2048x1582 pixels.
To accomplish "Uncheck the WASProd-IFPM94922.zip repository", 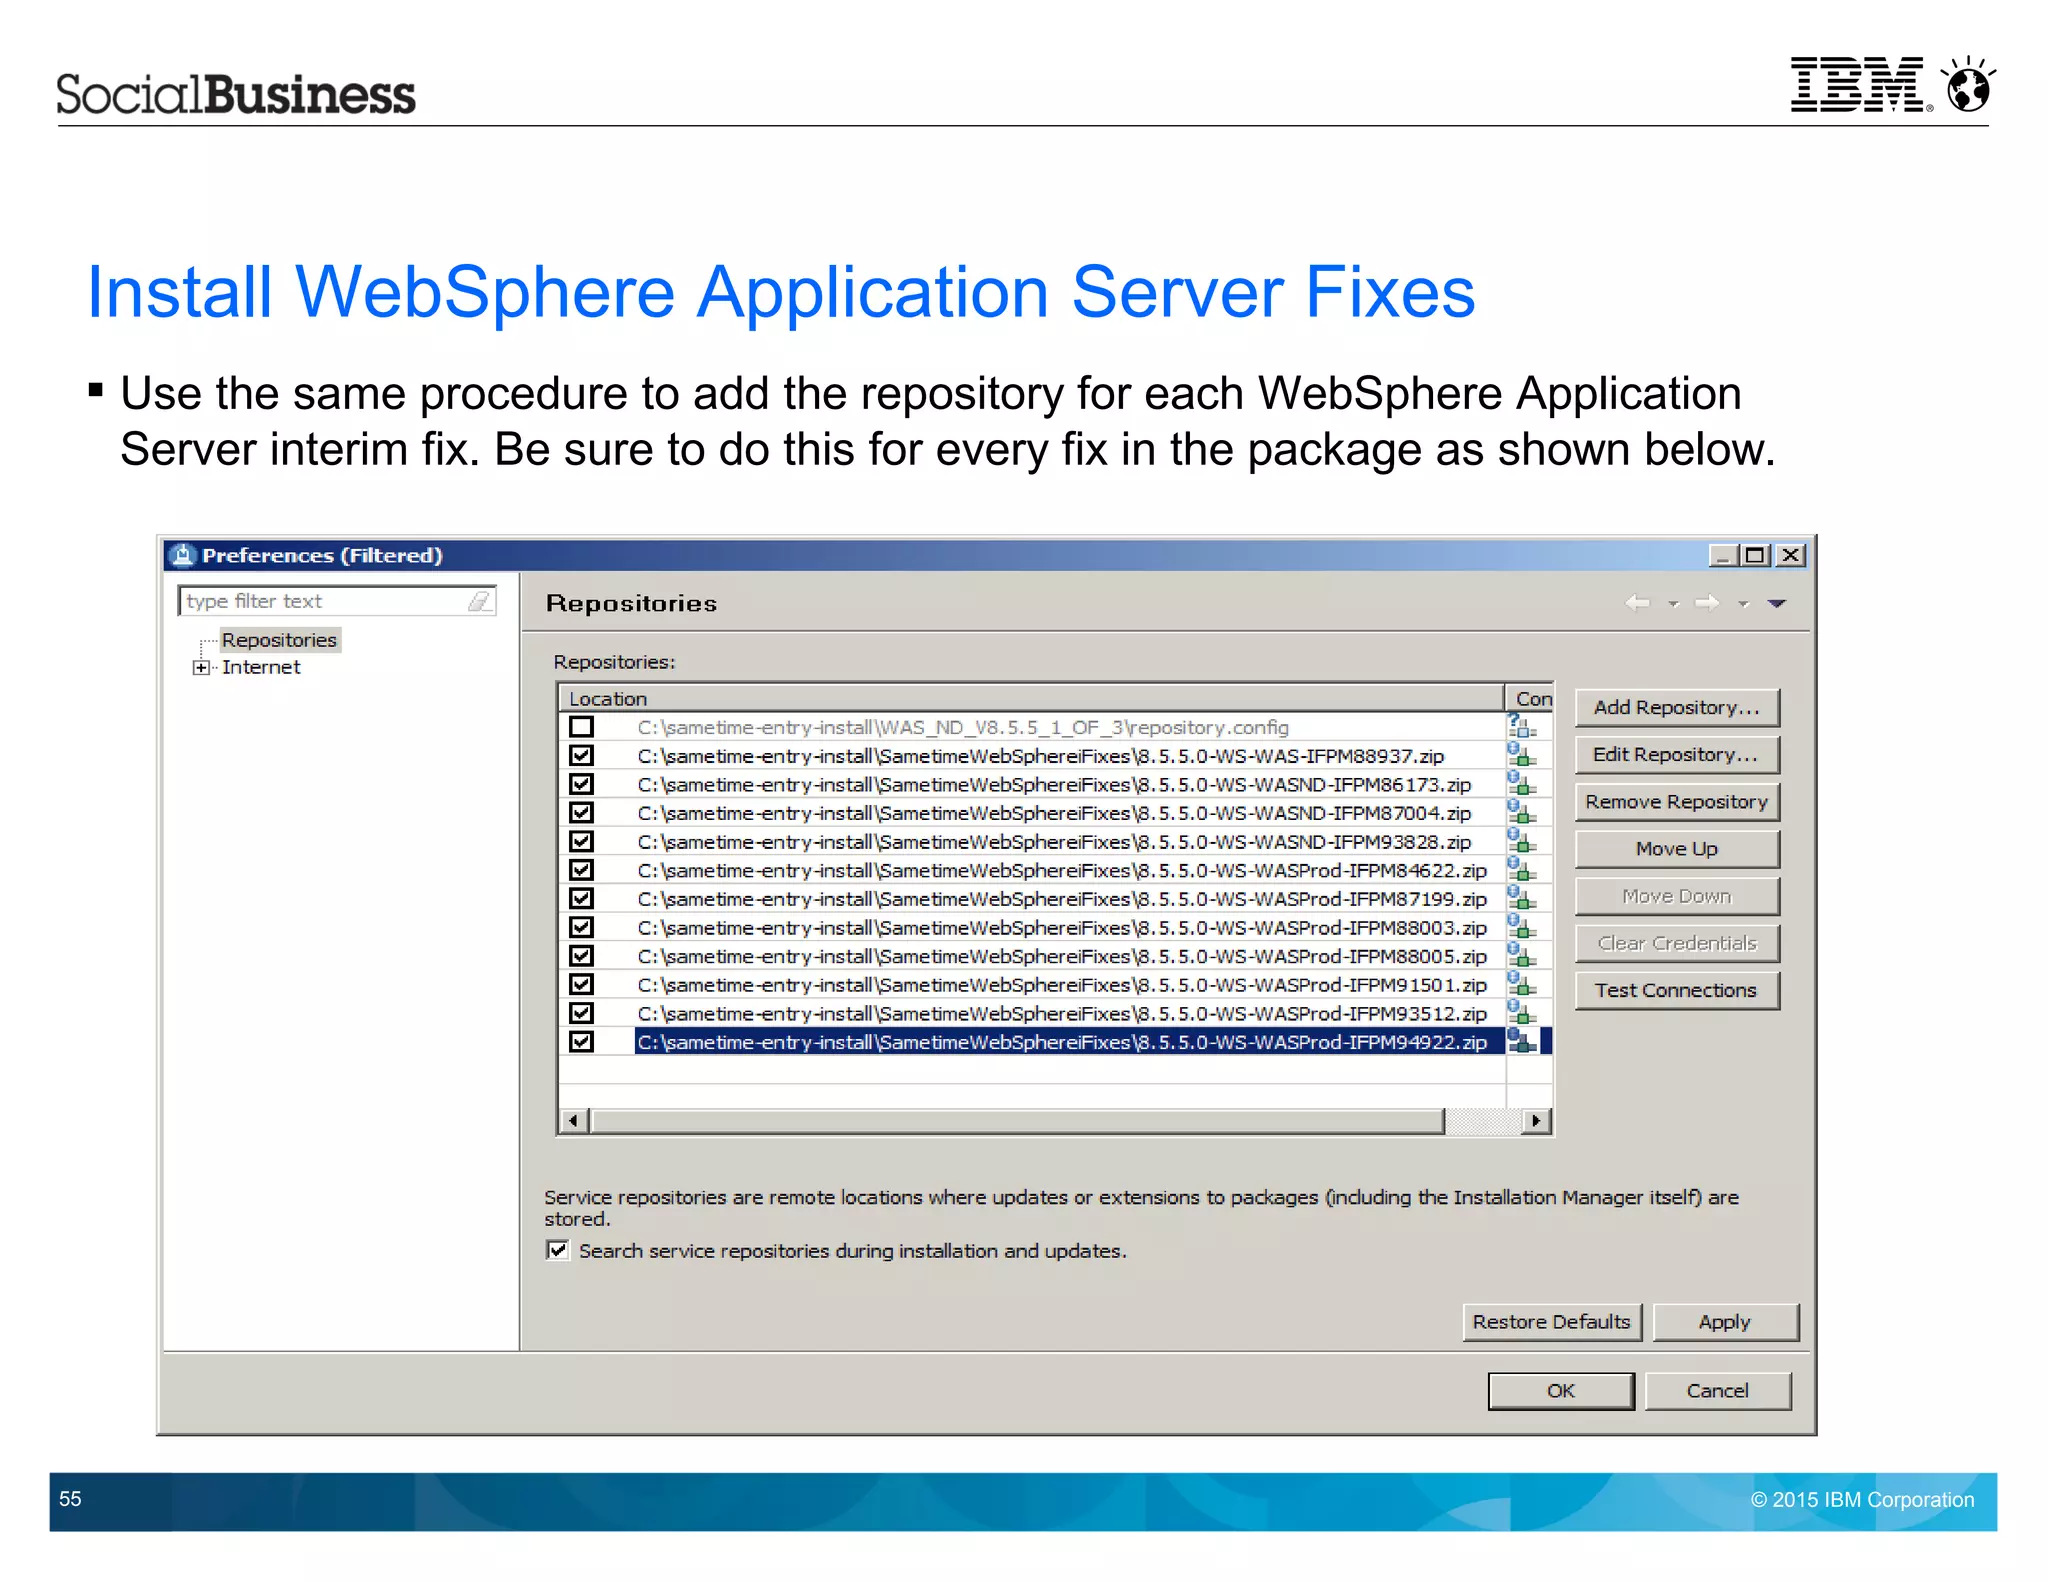I will [x=581, y=1042].
